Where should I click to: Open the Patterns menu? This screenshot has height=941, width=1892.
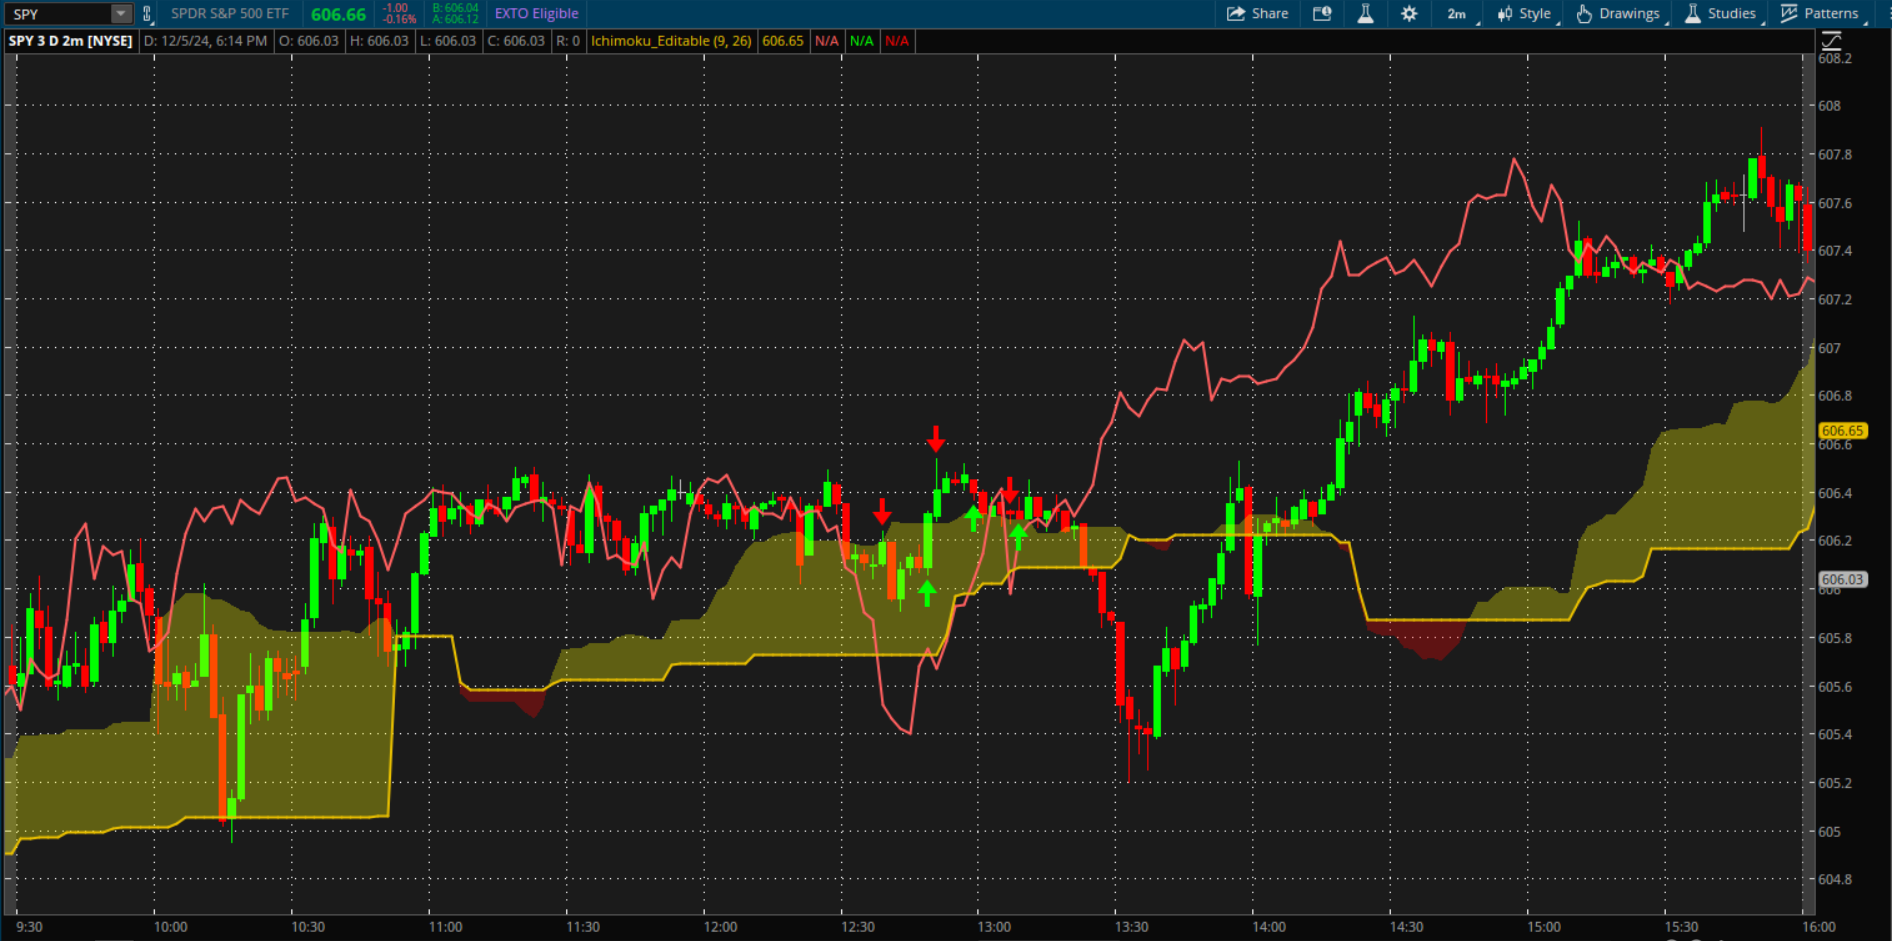pos(1821,14)
